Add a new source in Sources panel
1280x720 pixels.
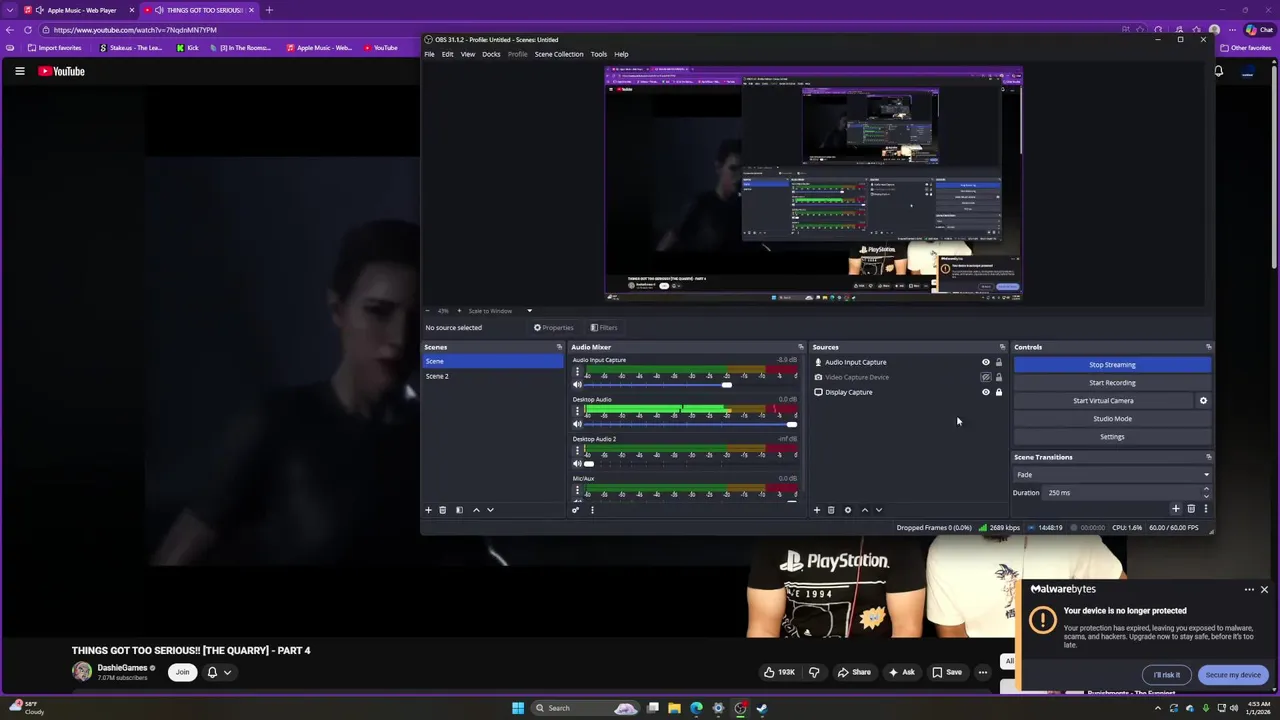pos(816,510)
